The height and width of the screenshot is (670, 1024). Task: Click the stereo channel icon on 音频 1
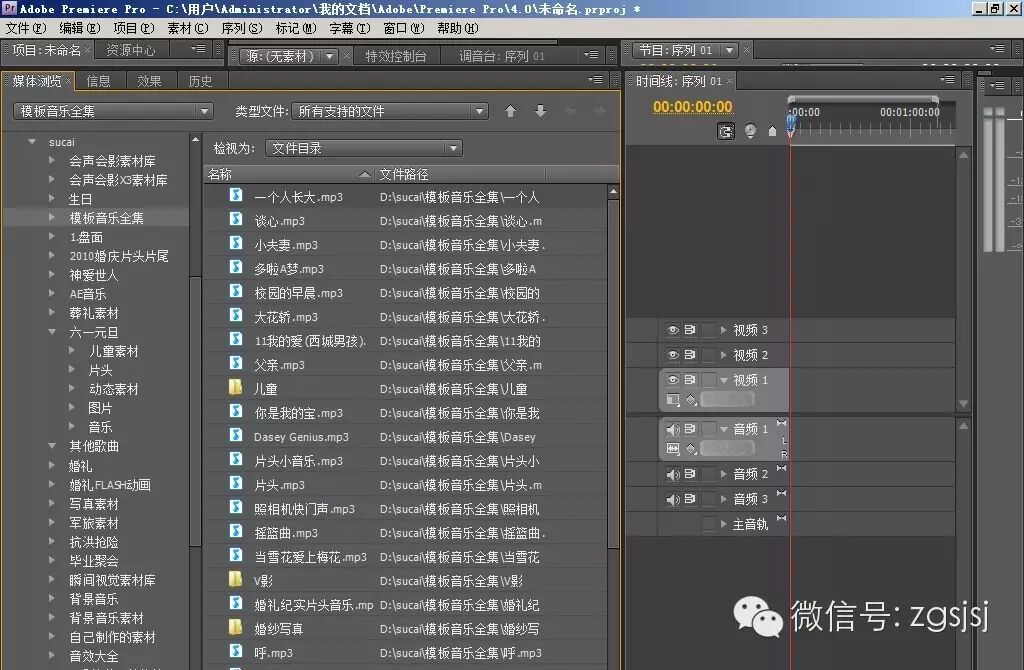click(x=782, y=423)
